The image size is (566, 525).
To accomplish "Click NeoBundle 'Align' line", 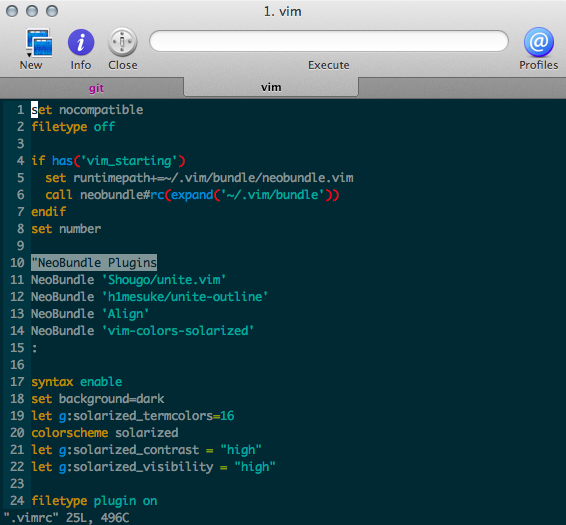I will [x=90, y=314].
